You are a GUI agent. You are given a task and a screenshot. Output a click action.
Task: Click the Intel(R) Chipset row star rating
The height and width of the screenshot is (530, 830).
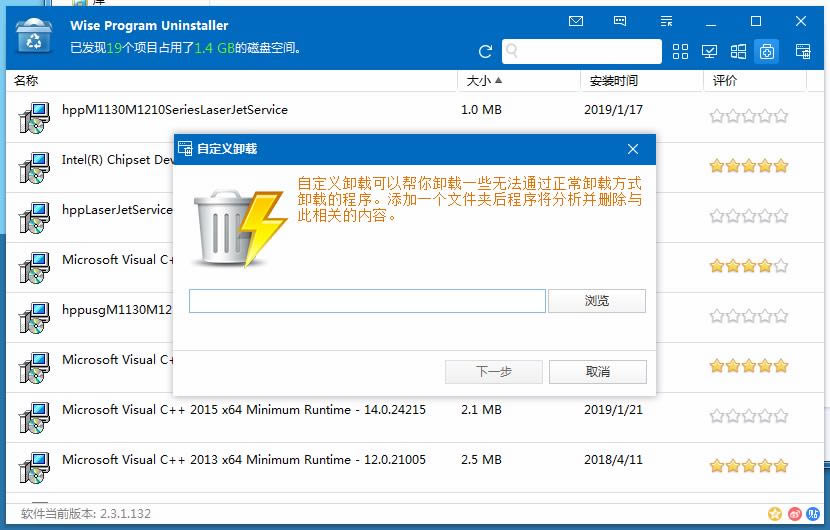(748, 166)
